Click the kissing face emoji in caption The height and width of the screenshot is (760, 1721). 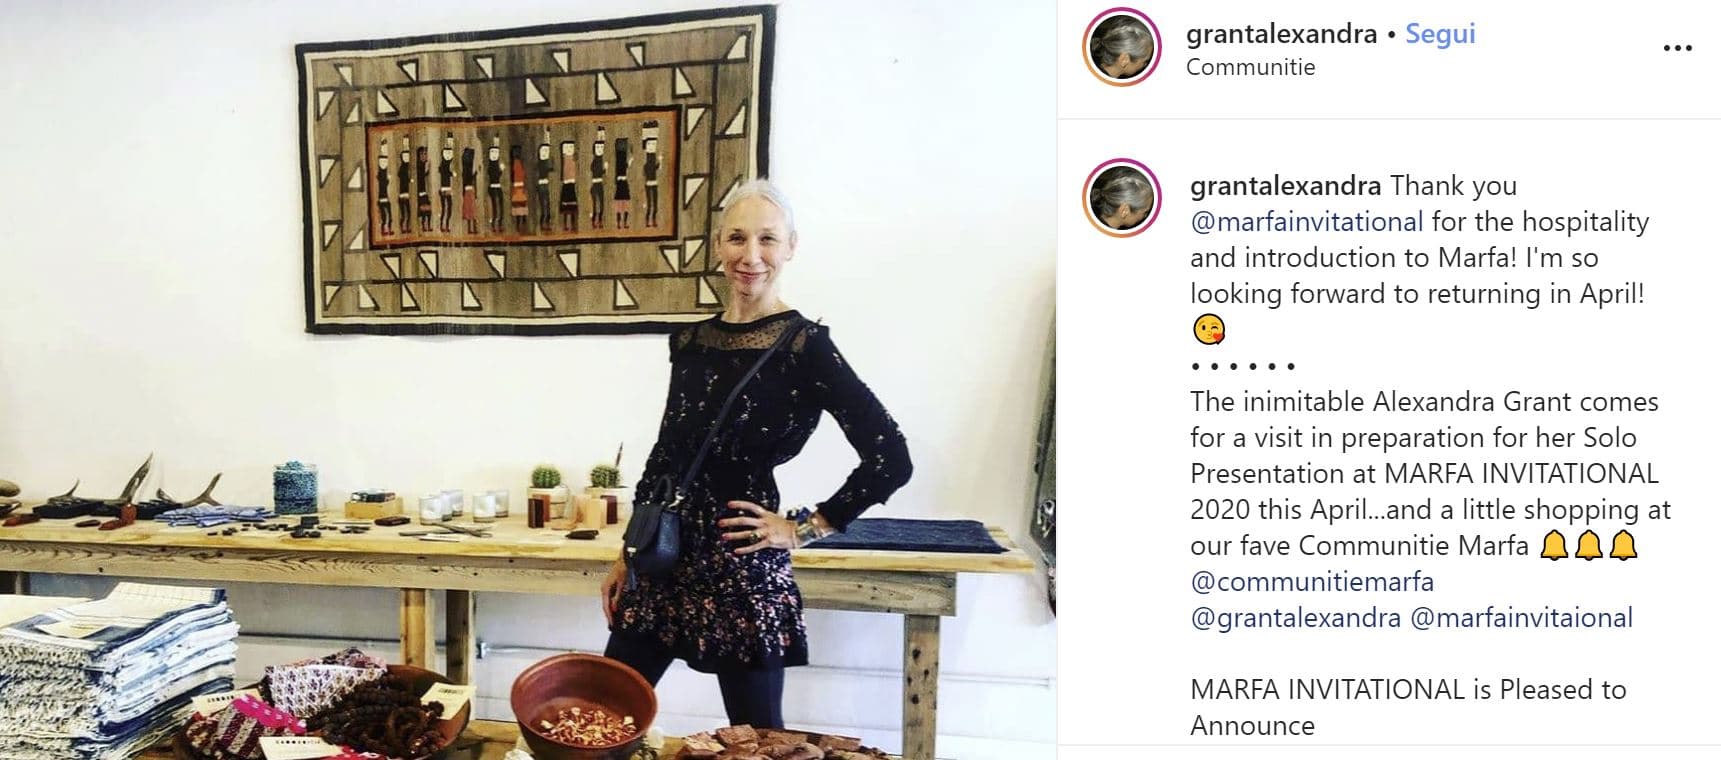coord(1208,329)
